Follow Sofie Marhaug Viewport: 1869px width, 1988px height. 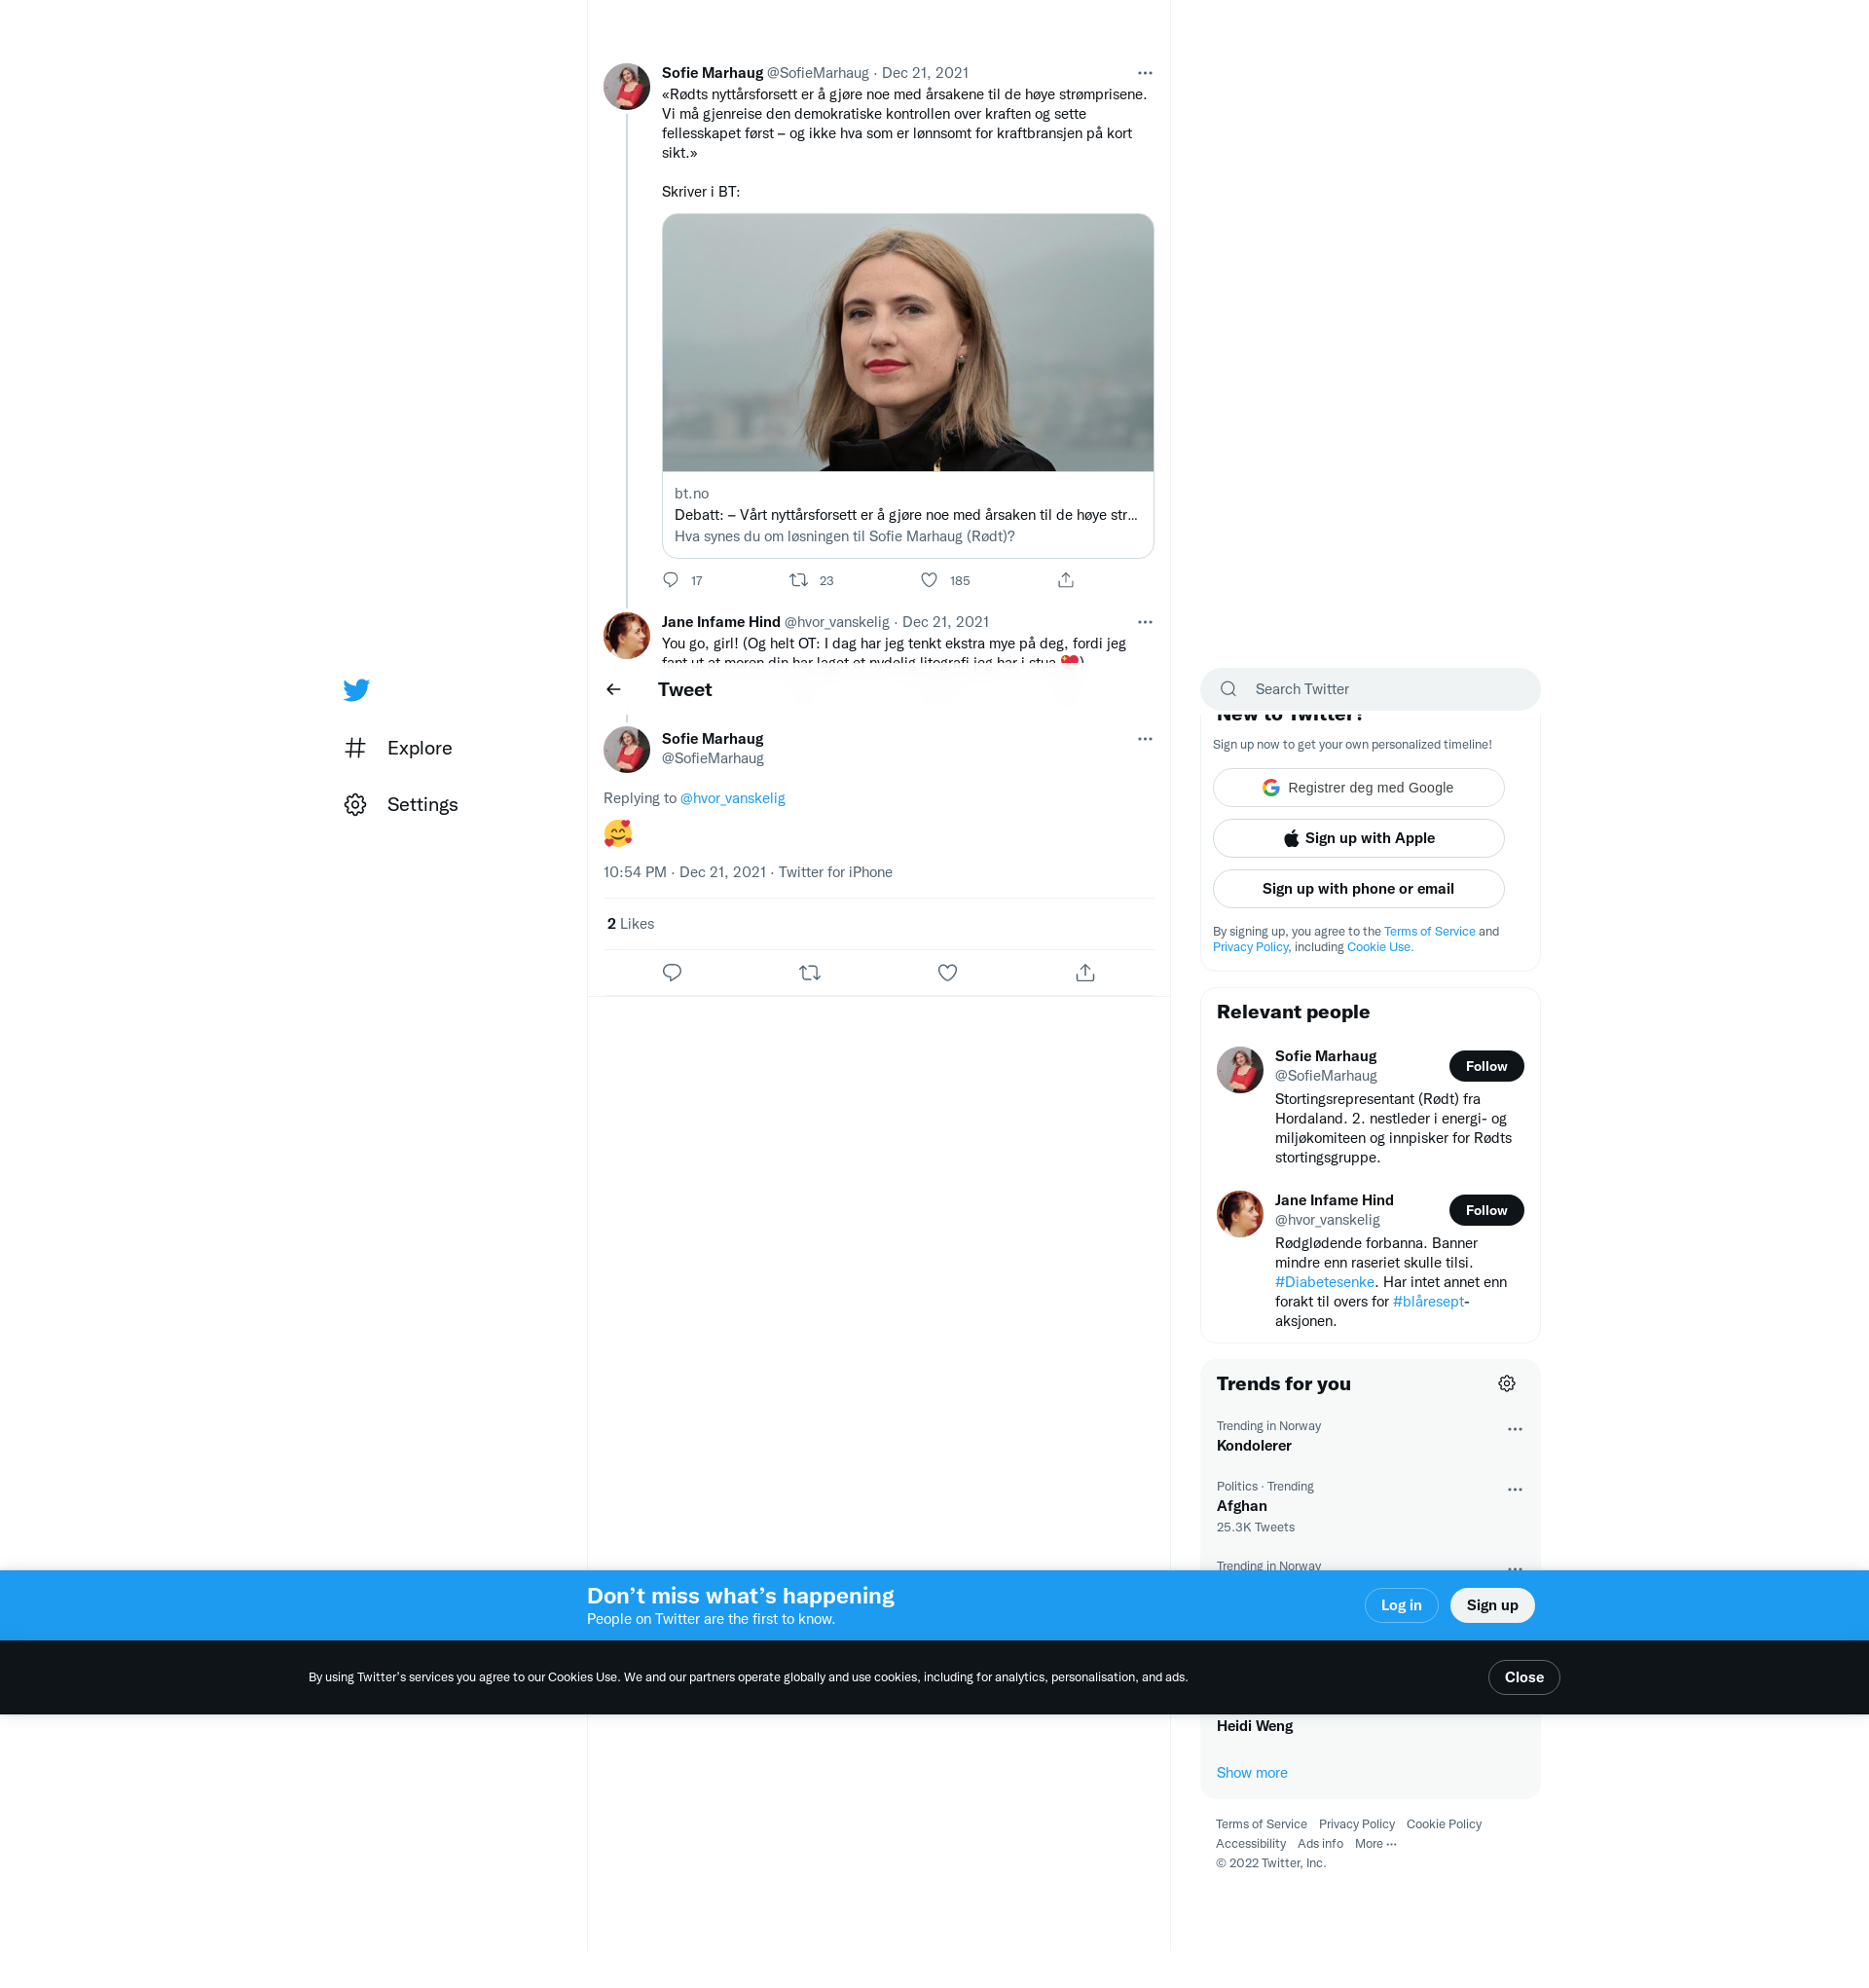(1486, 1067)
